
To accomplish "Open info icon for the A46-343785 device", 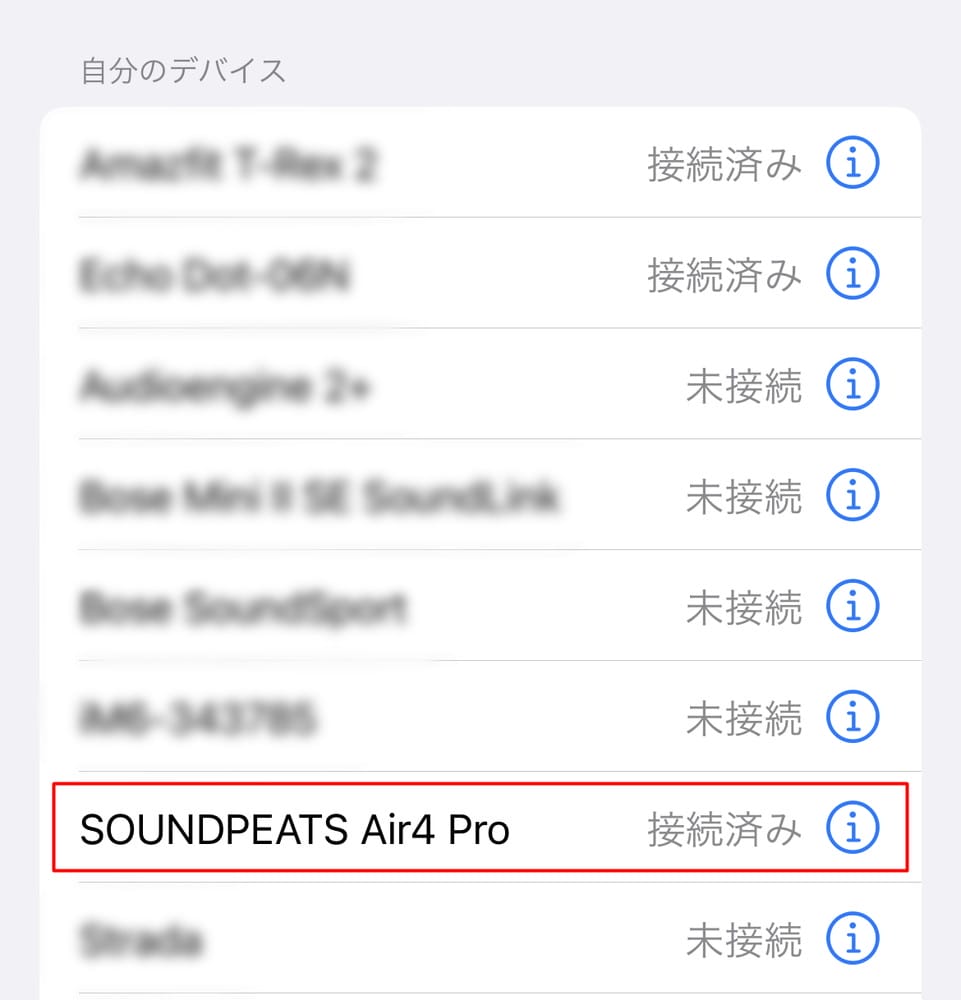I will [x=853, y=716].
